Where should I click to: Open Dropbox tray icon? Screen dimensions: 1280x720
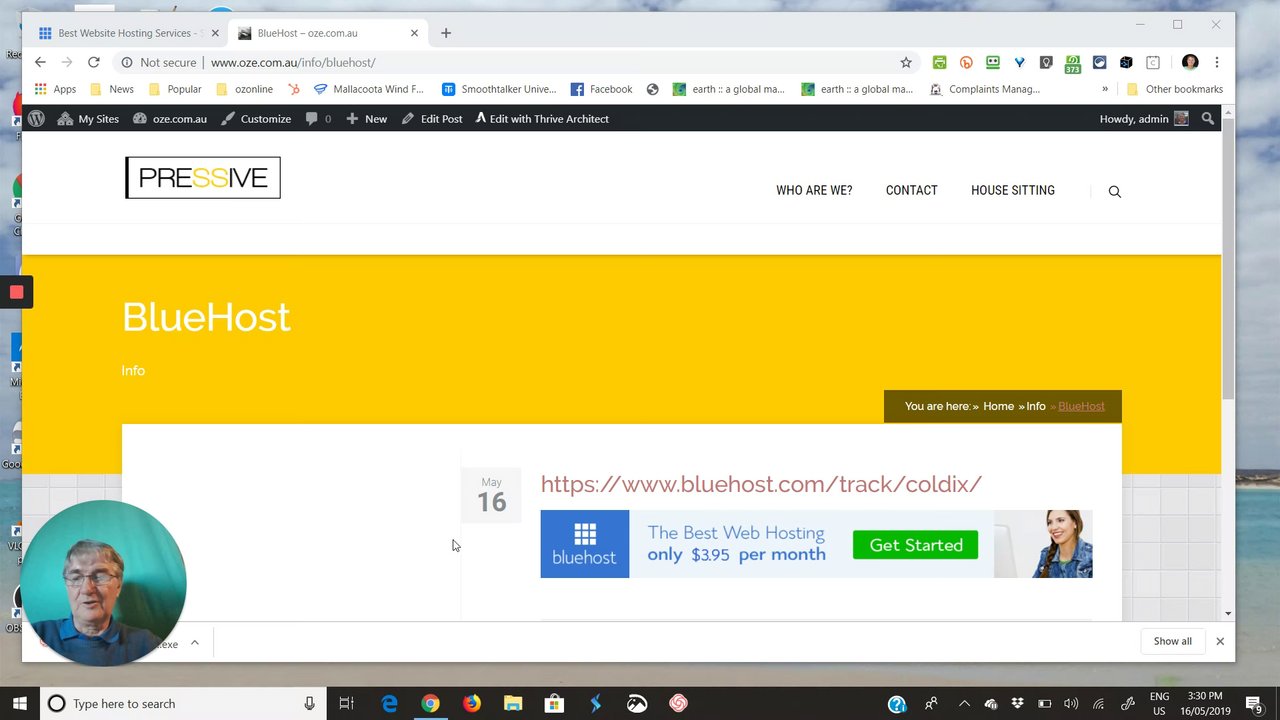coord(1018,703)
